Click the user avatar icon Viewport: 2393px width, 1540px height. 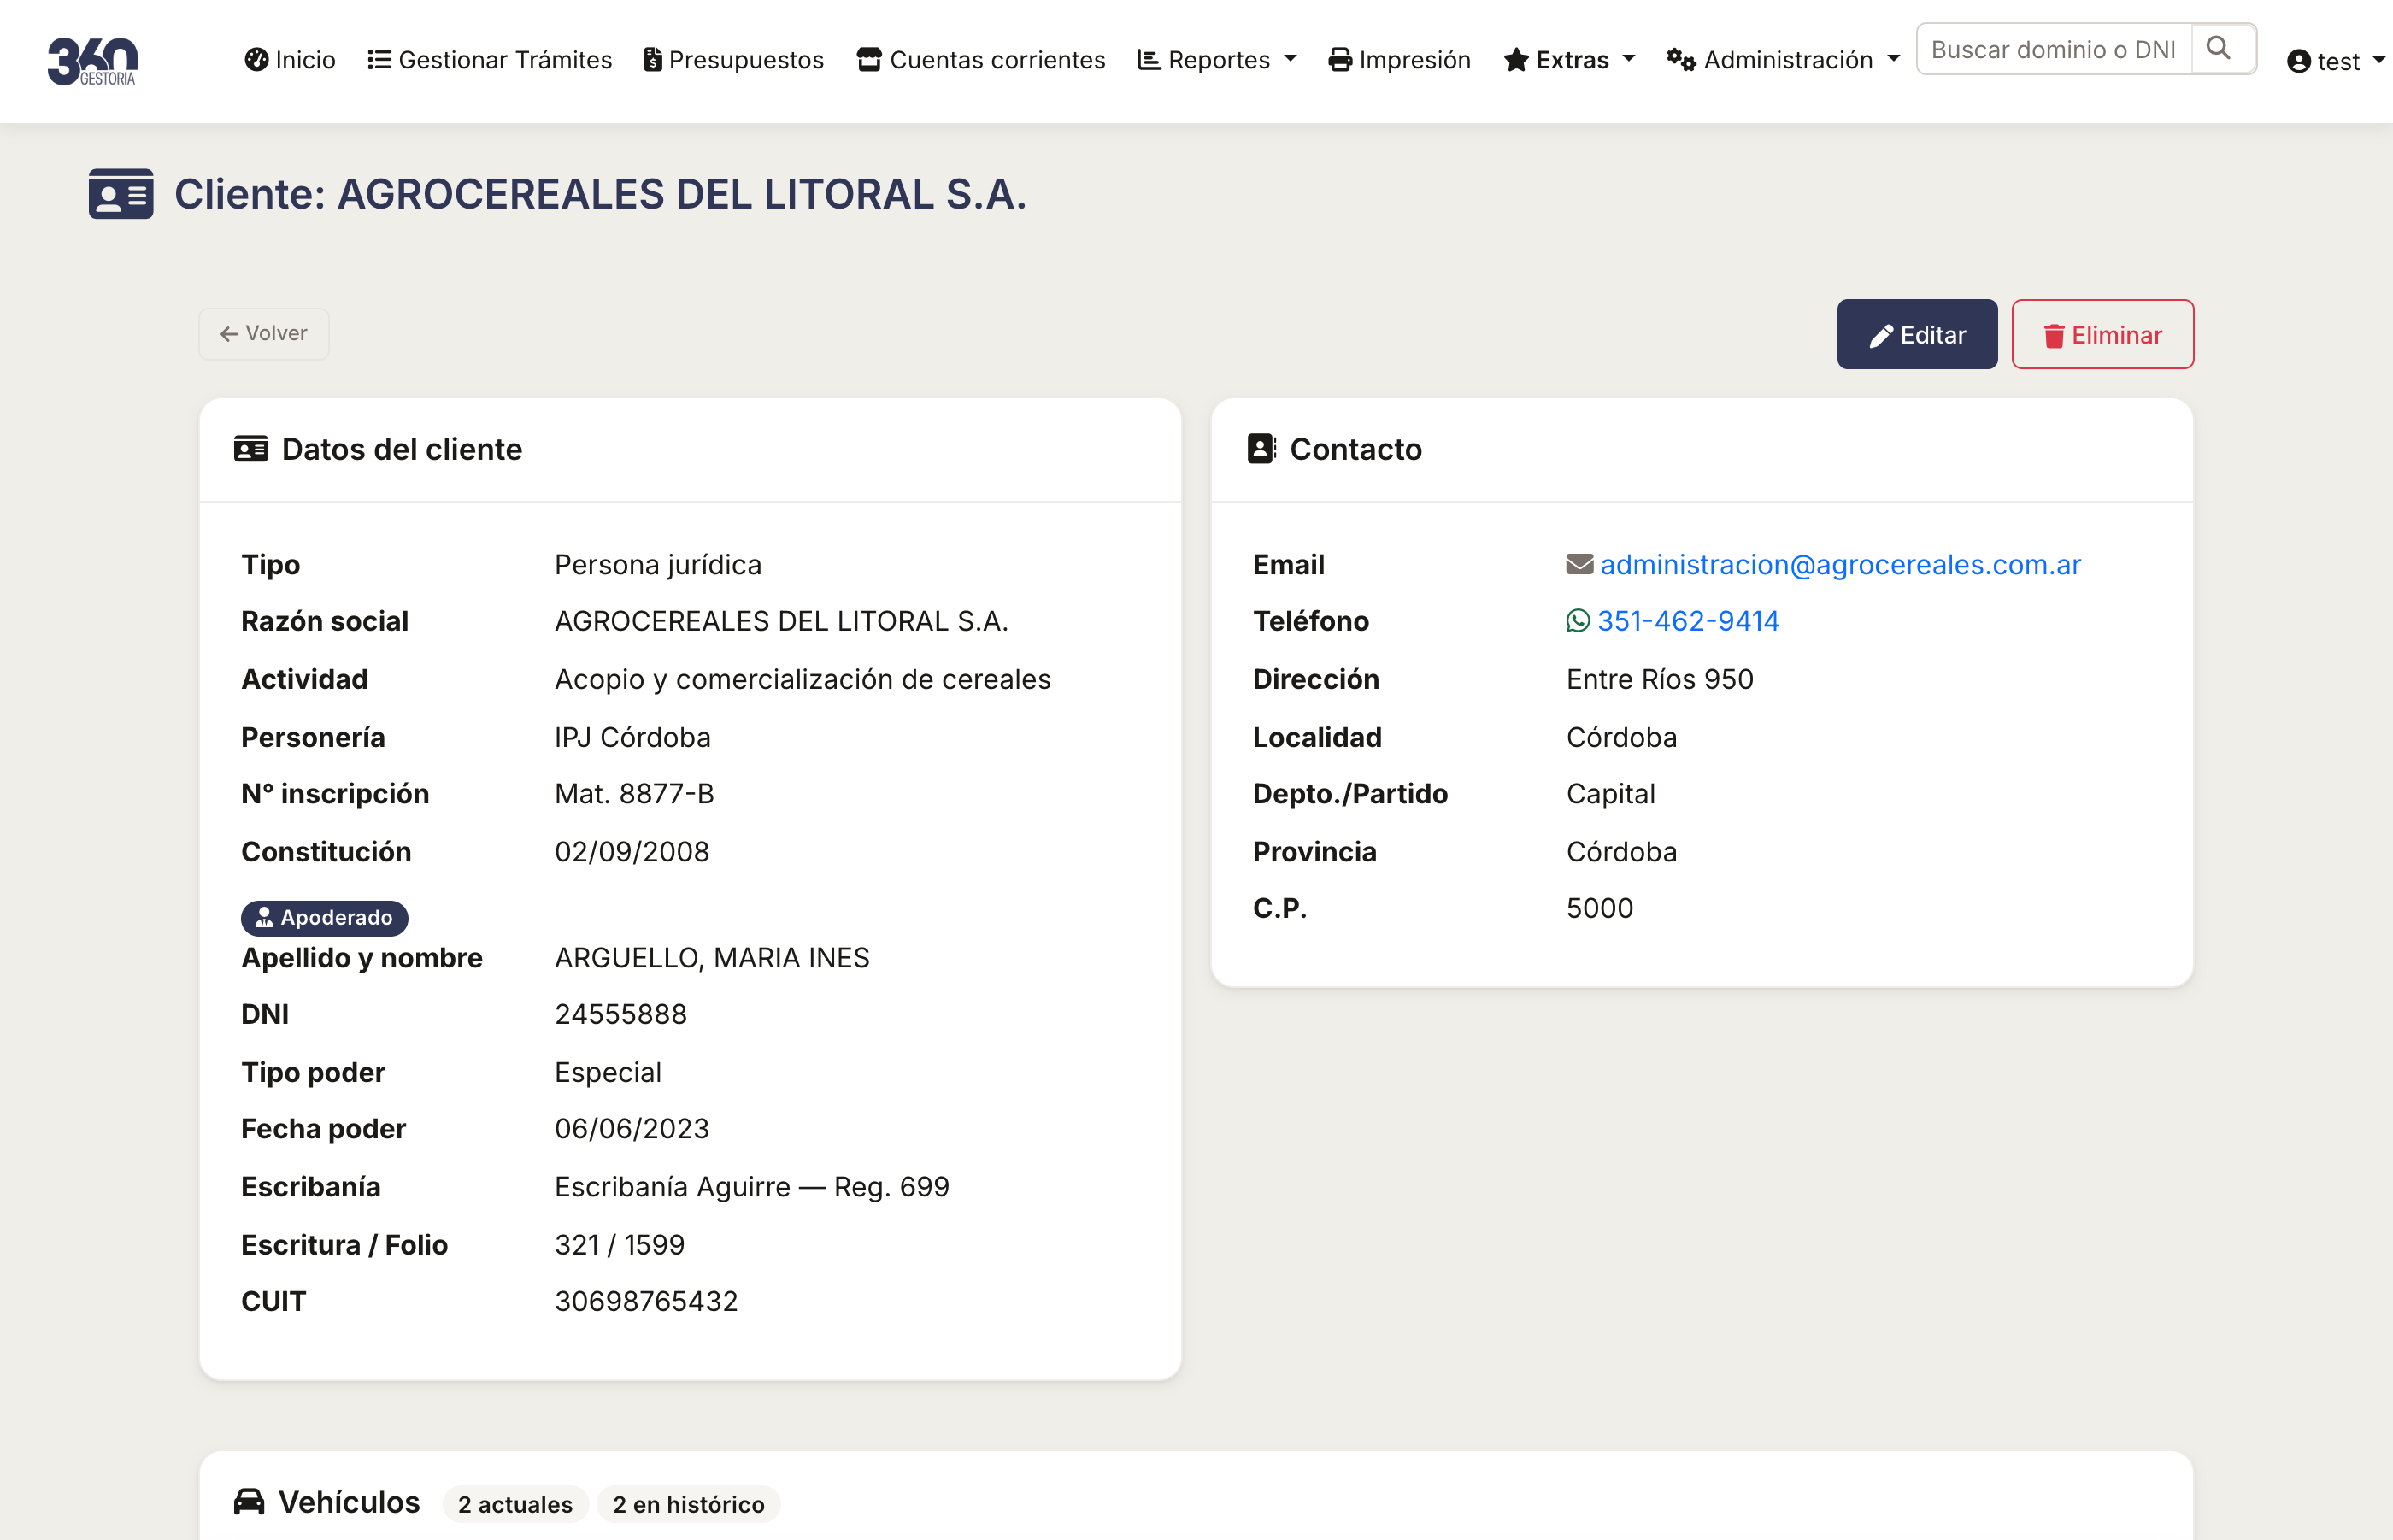click(x=2299, y=62)
